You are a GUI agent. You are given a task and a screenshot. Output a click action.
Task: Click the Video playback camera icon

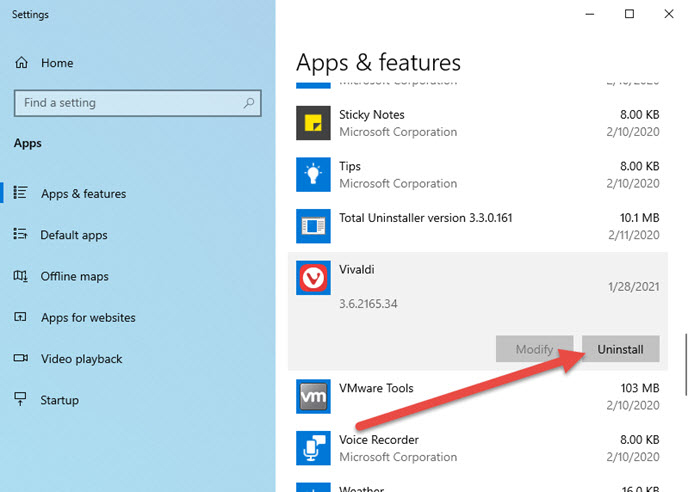tap(20, 358)
